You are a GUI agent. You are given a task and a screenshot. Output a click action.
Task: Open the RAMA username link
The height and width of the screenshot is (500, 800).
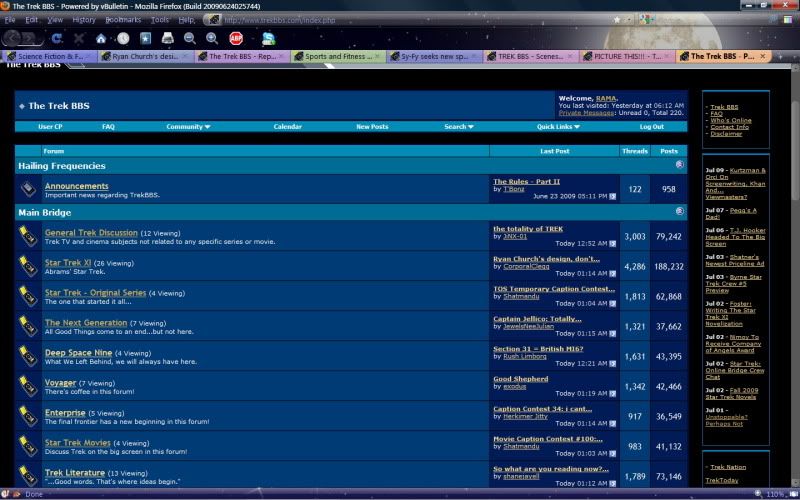pos(606,98)
